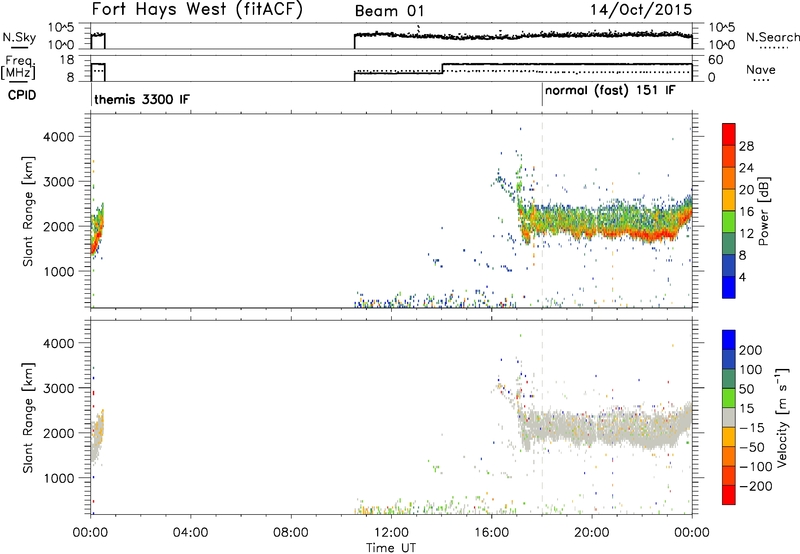Select the 'N.Sky' legend label

(x=19, y=37)
